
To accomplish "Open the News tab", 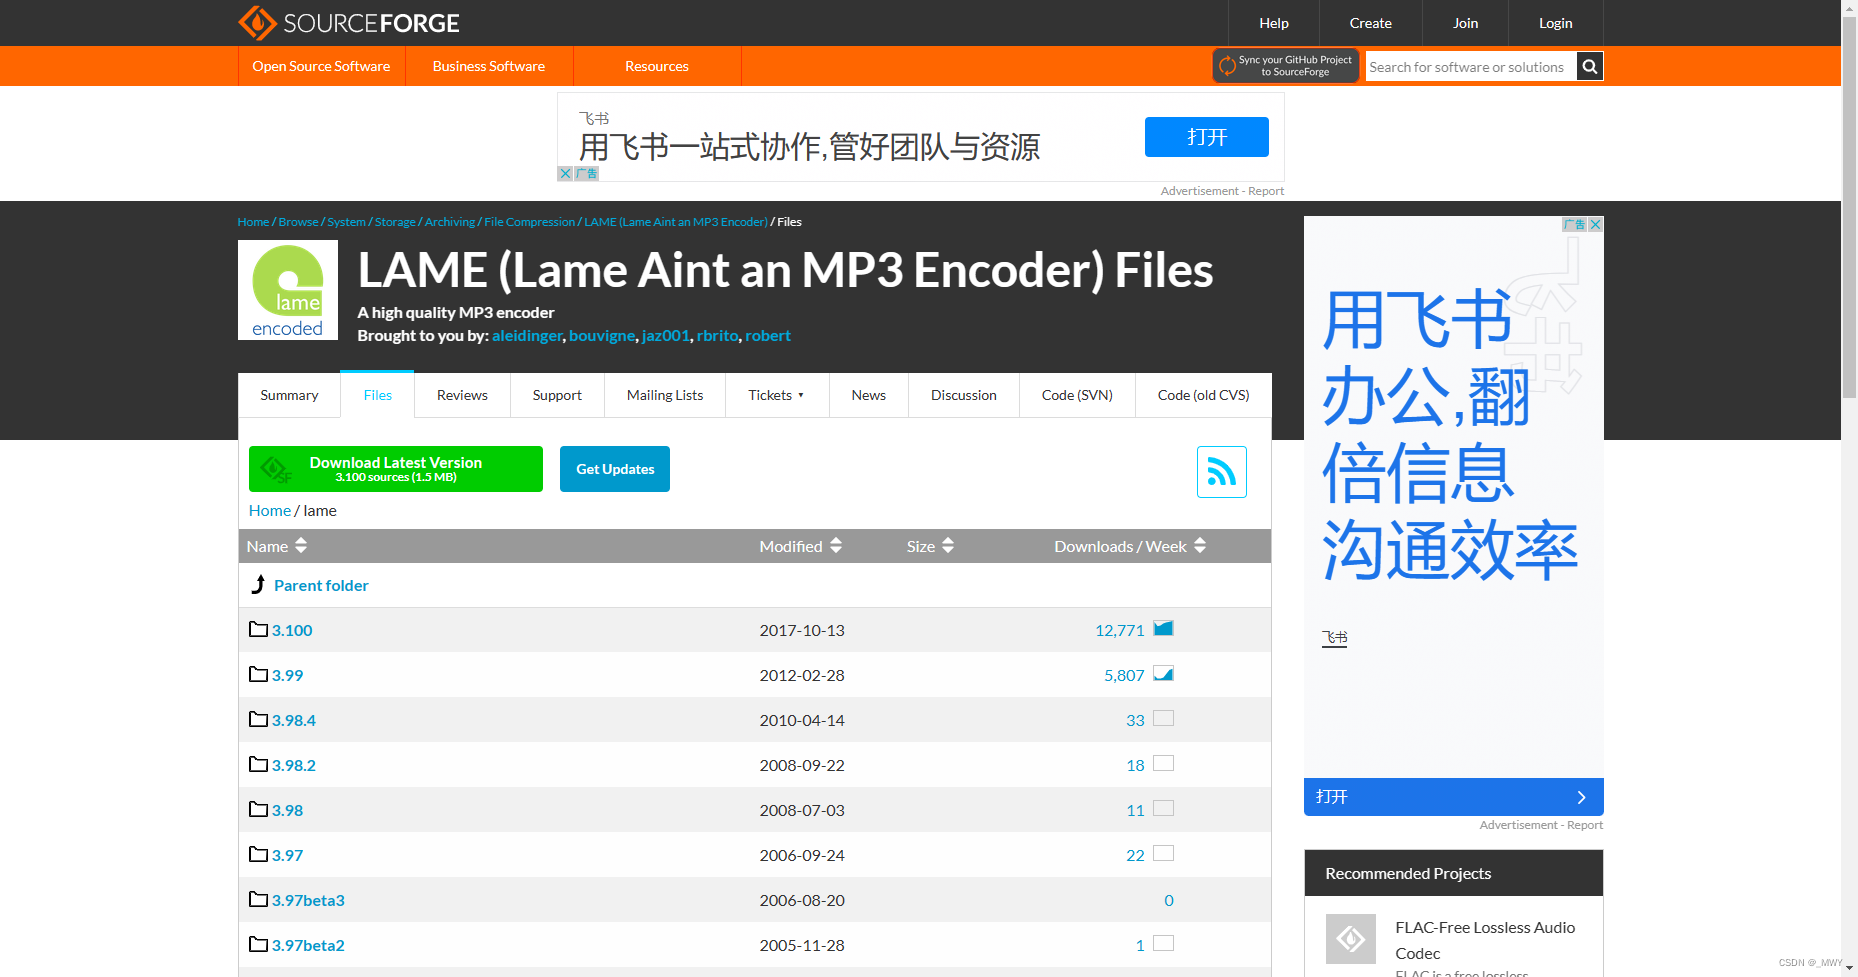I will (x=869, y=395).
